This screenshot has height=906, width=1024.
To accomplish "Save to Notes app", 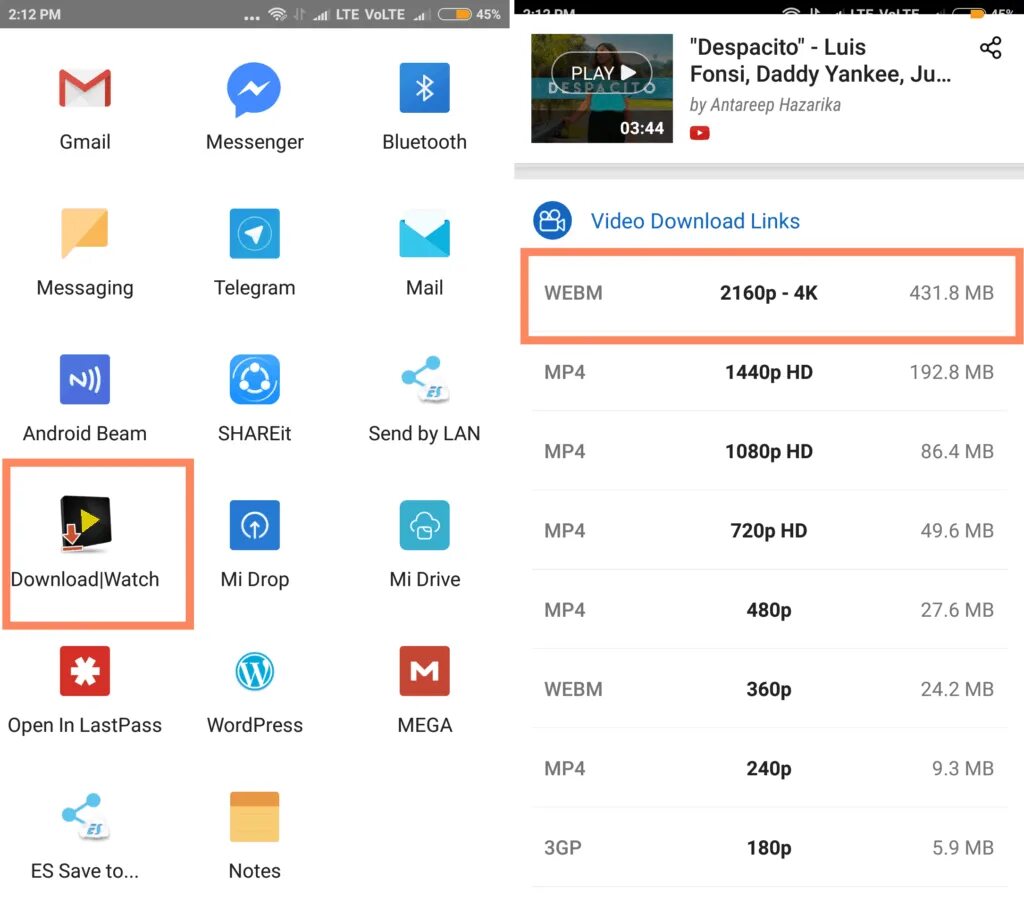I will (x=255, y=817).
